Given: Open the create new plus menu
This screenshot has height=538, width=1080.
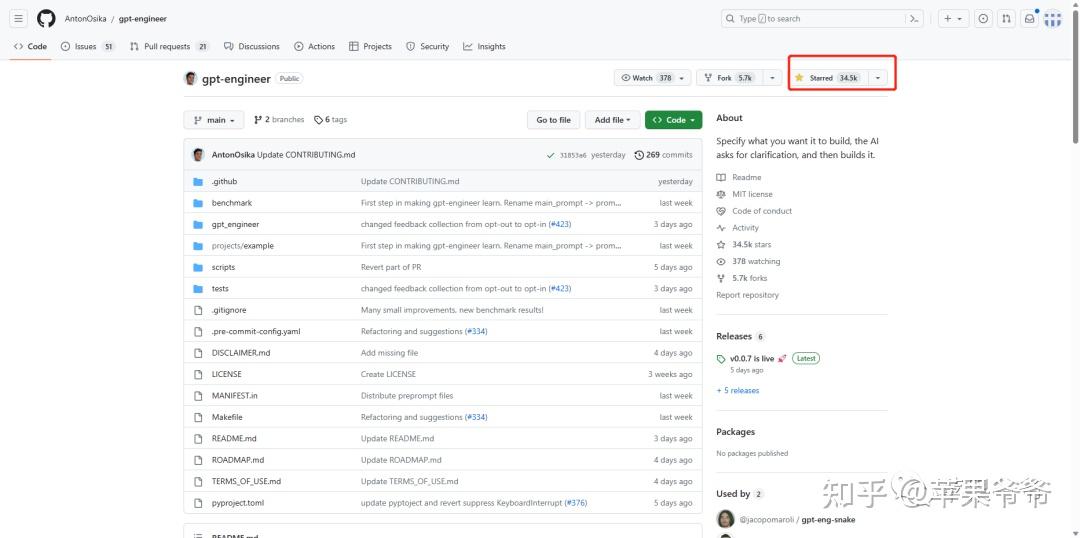Looking at the screenshot, I should (x=954, y=19).
